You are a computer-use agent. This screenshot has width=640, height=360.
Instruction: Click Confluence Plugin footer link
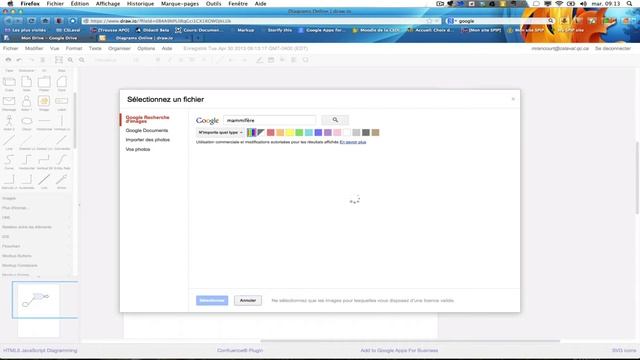pyautogui.click(x=240, y=350)
